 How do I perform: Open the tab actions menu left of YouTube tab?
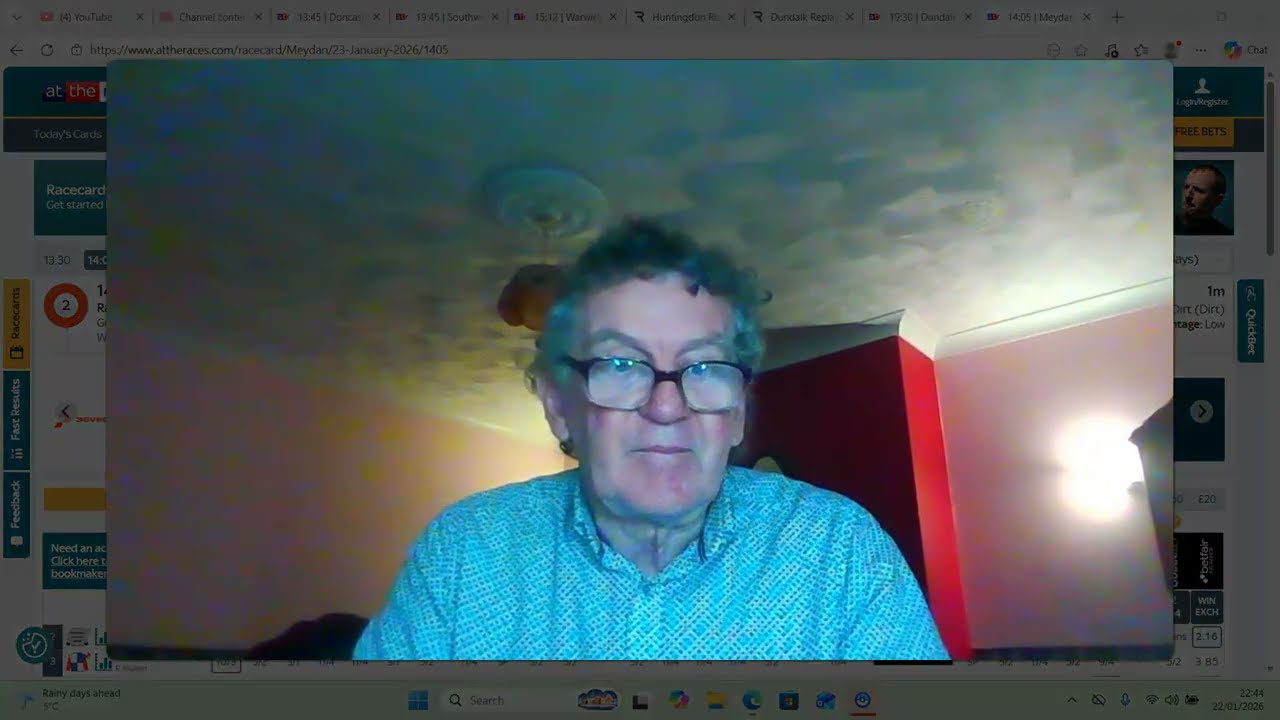(17, 17)
